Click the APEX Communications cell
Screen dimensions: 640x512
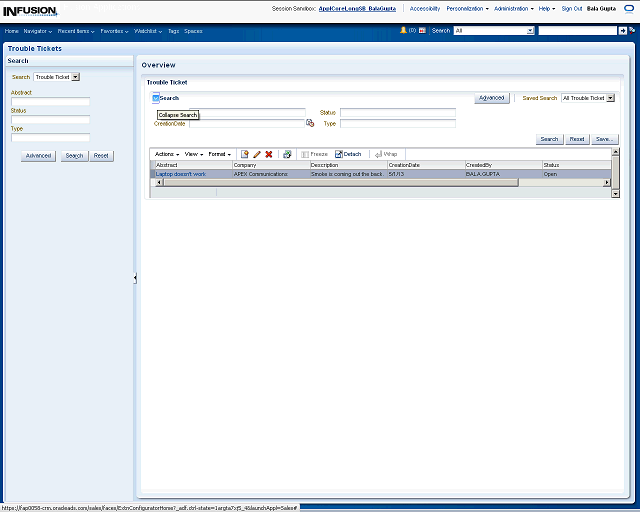coord(271,174)
